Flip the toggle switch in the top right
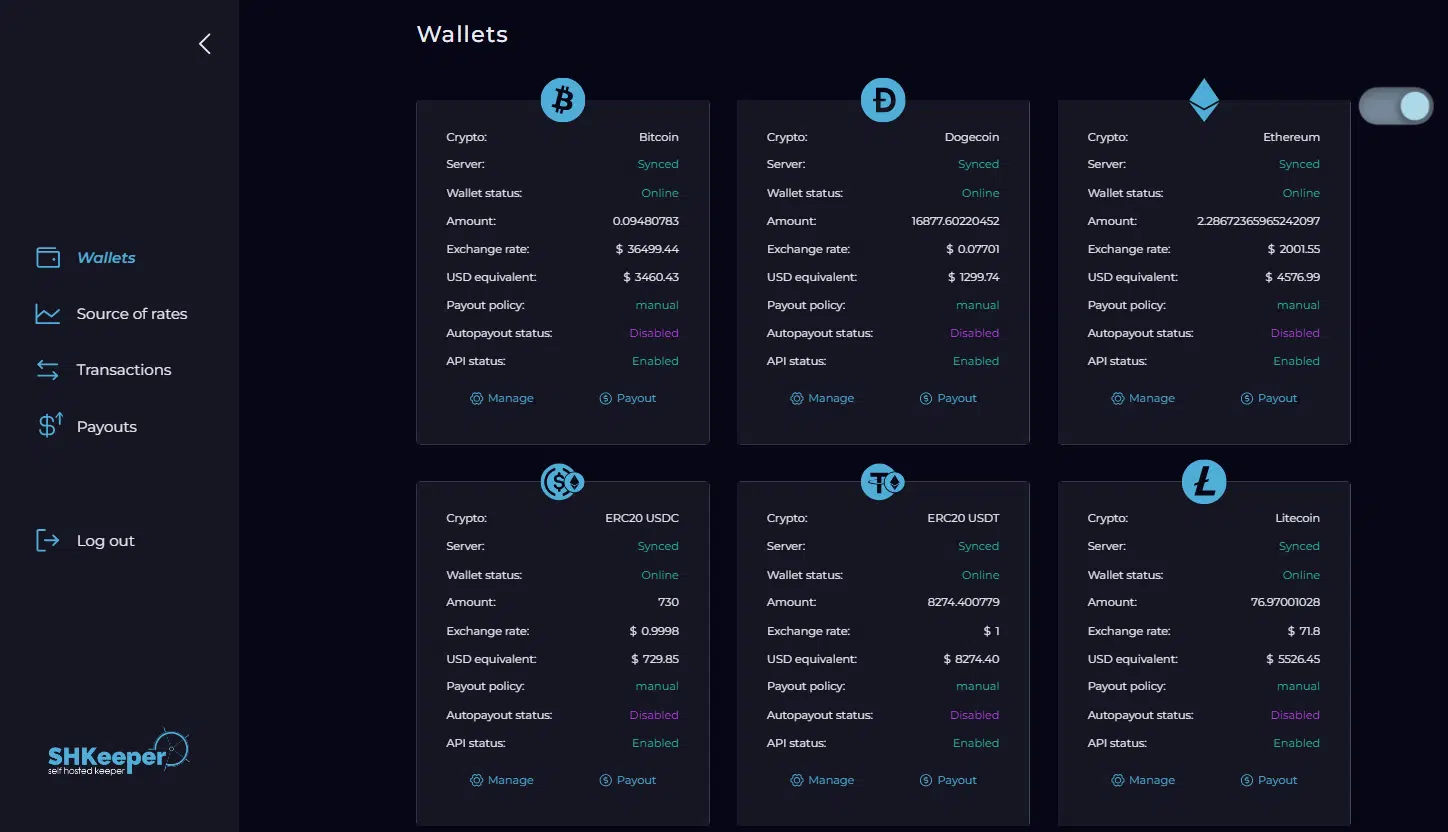Image resolution: width=1448 pixels, height=832 pixels. [x=1396, y=105]
